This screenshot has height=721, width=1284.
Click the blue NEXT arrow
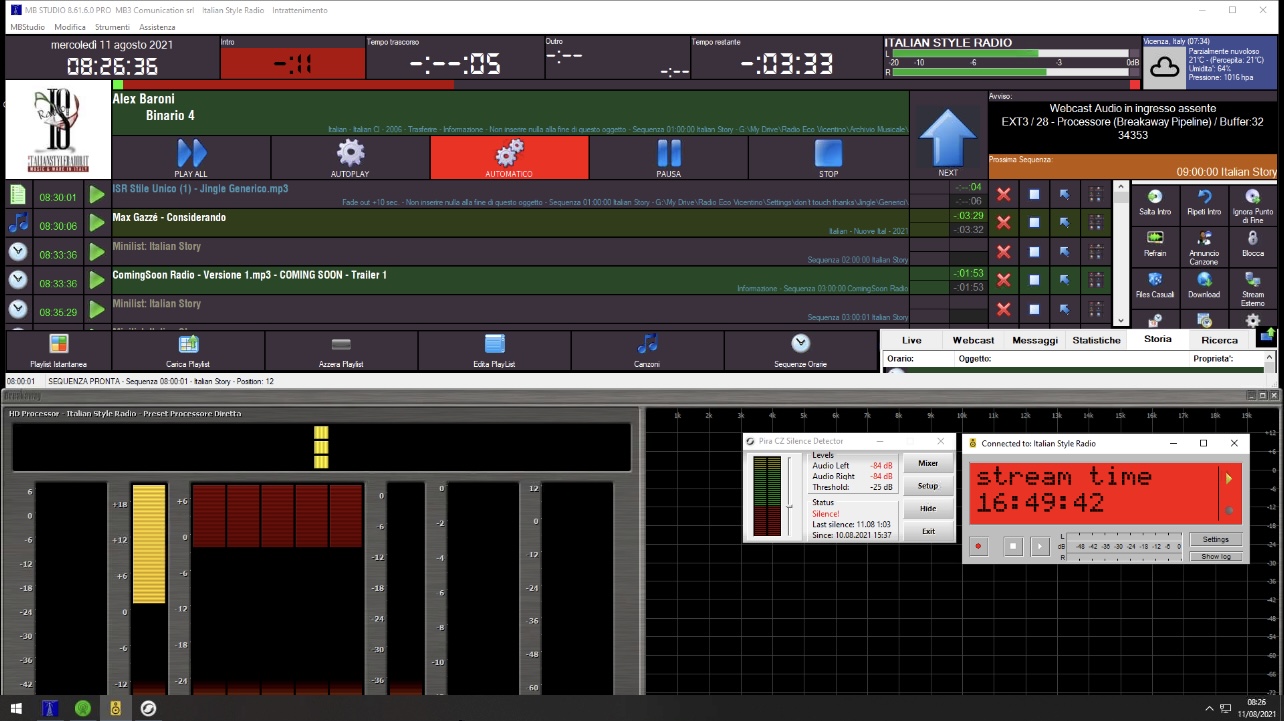pos(948,143)
